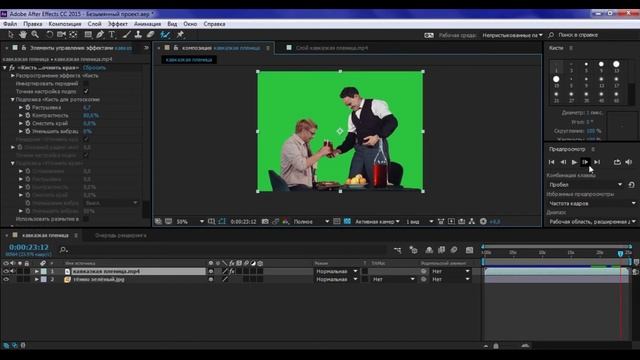The height and width of the screenshot is (360, 640).
Task: Play the preview
Action: point(574,162)
